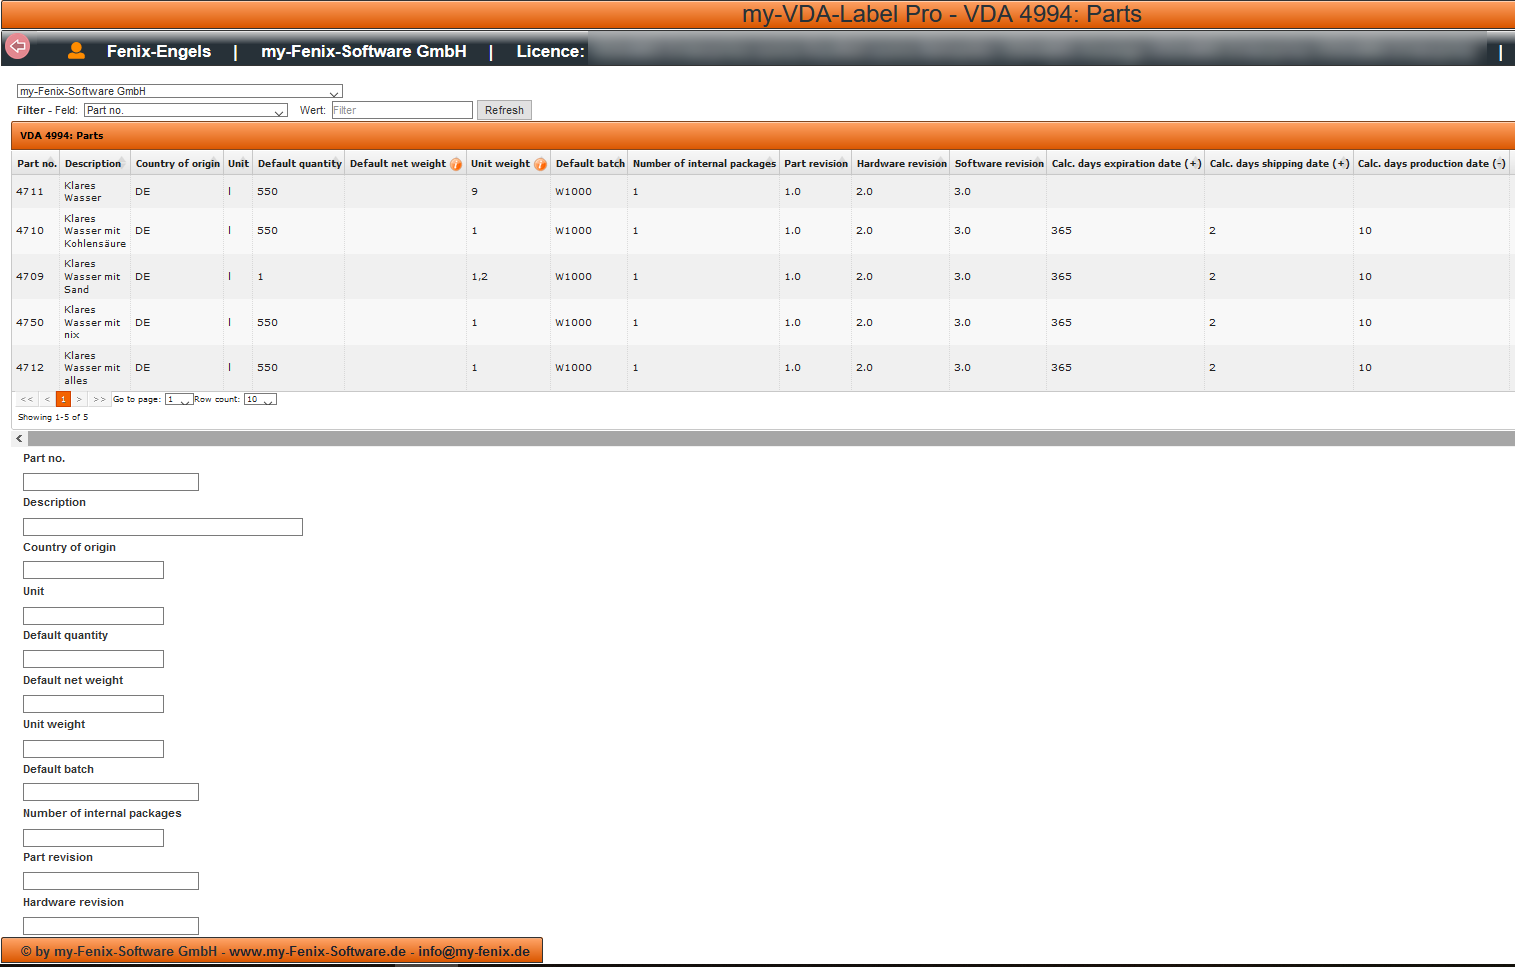Click the previous page arrow in pagination

coord(46,399)
